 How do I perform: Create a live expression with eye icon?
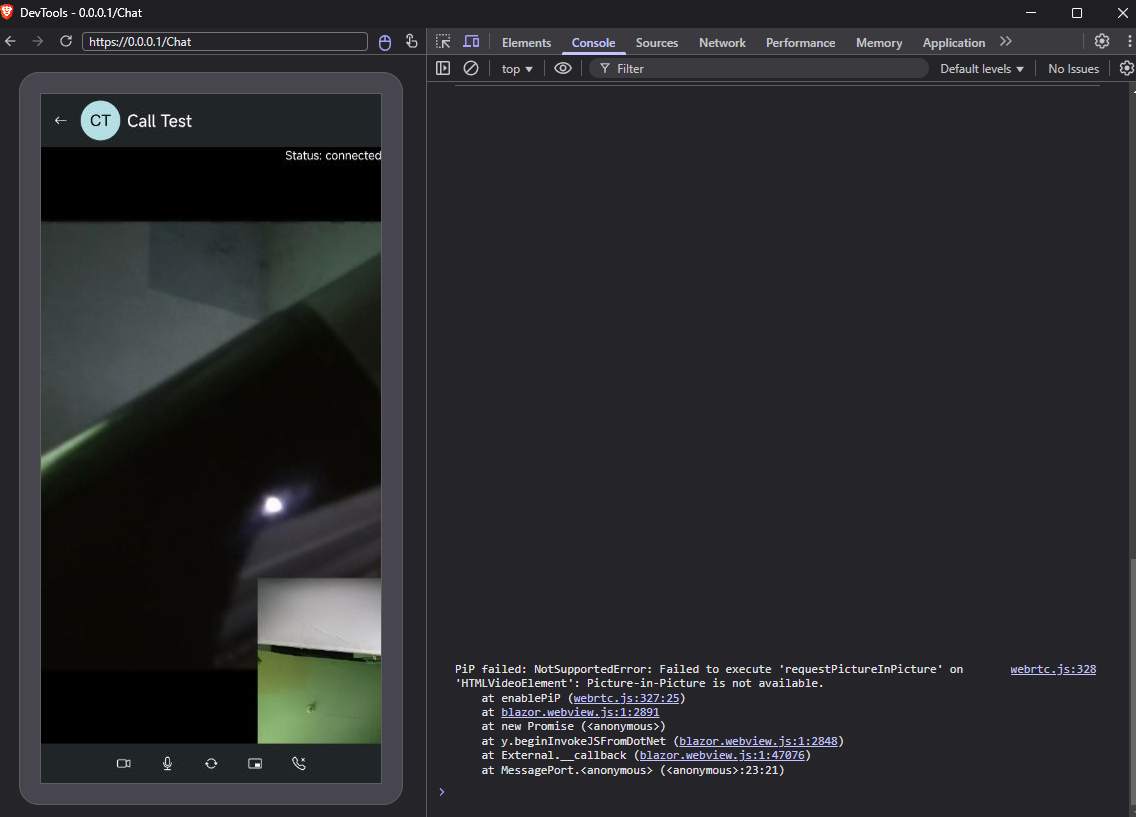[x=563, y=68]
